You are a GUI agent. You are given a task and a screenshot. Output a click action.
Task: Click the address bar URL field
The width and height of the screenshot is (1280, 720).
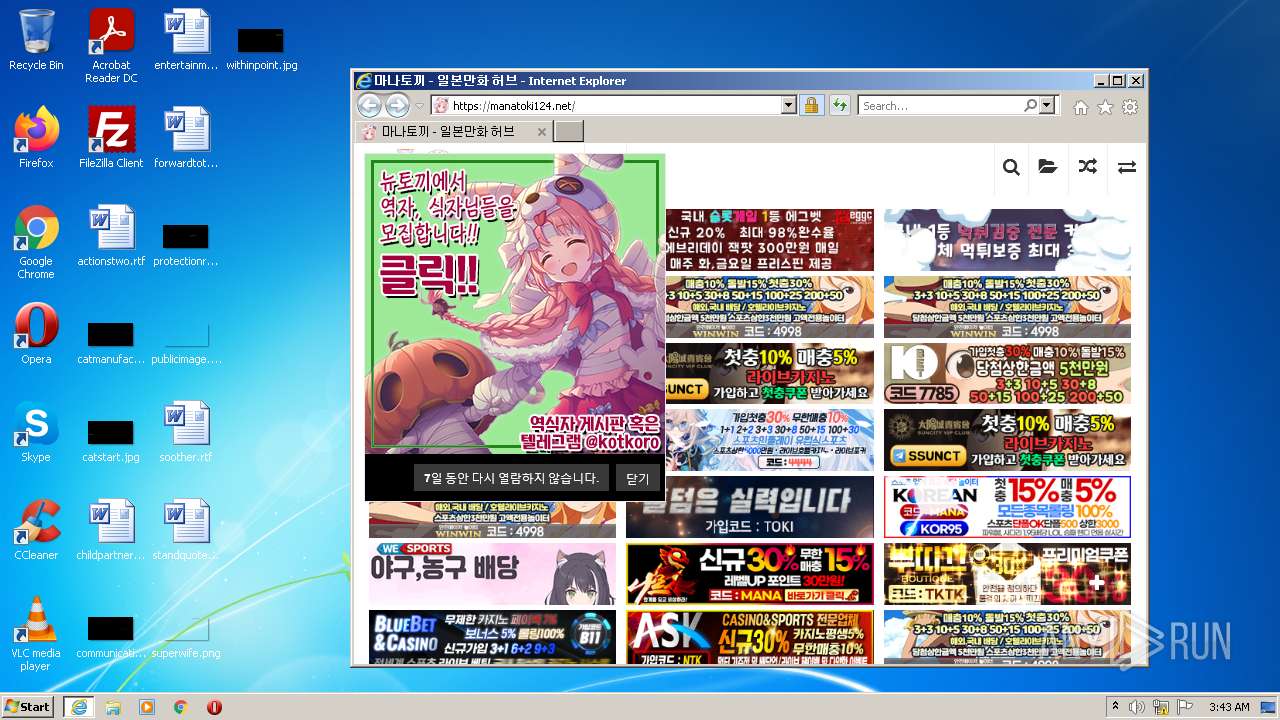(613, 105)
